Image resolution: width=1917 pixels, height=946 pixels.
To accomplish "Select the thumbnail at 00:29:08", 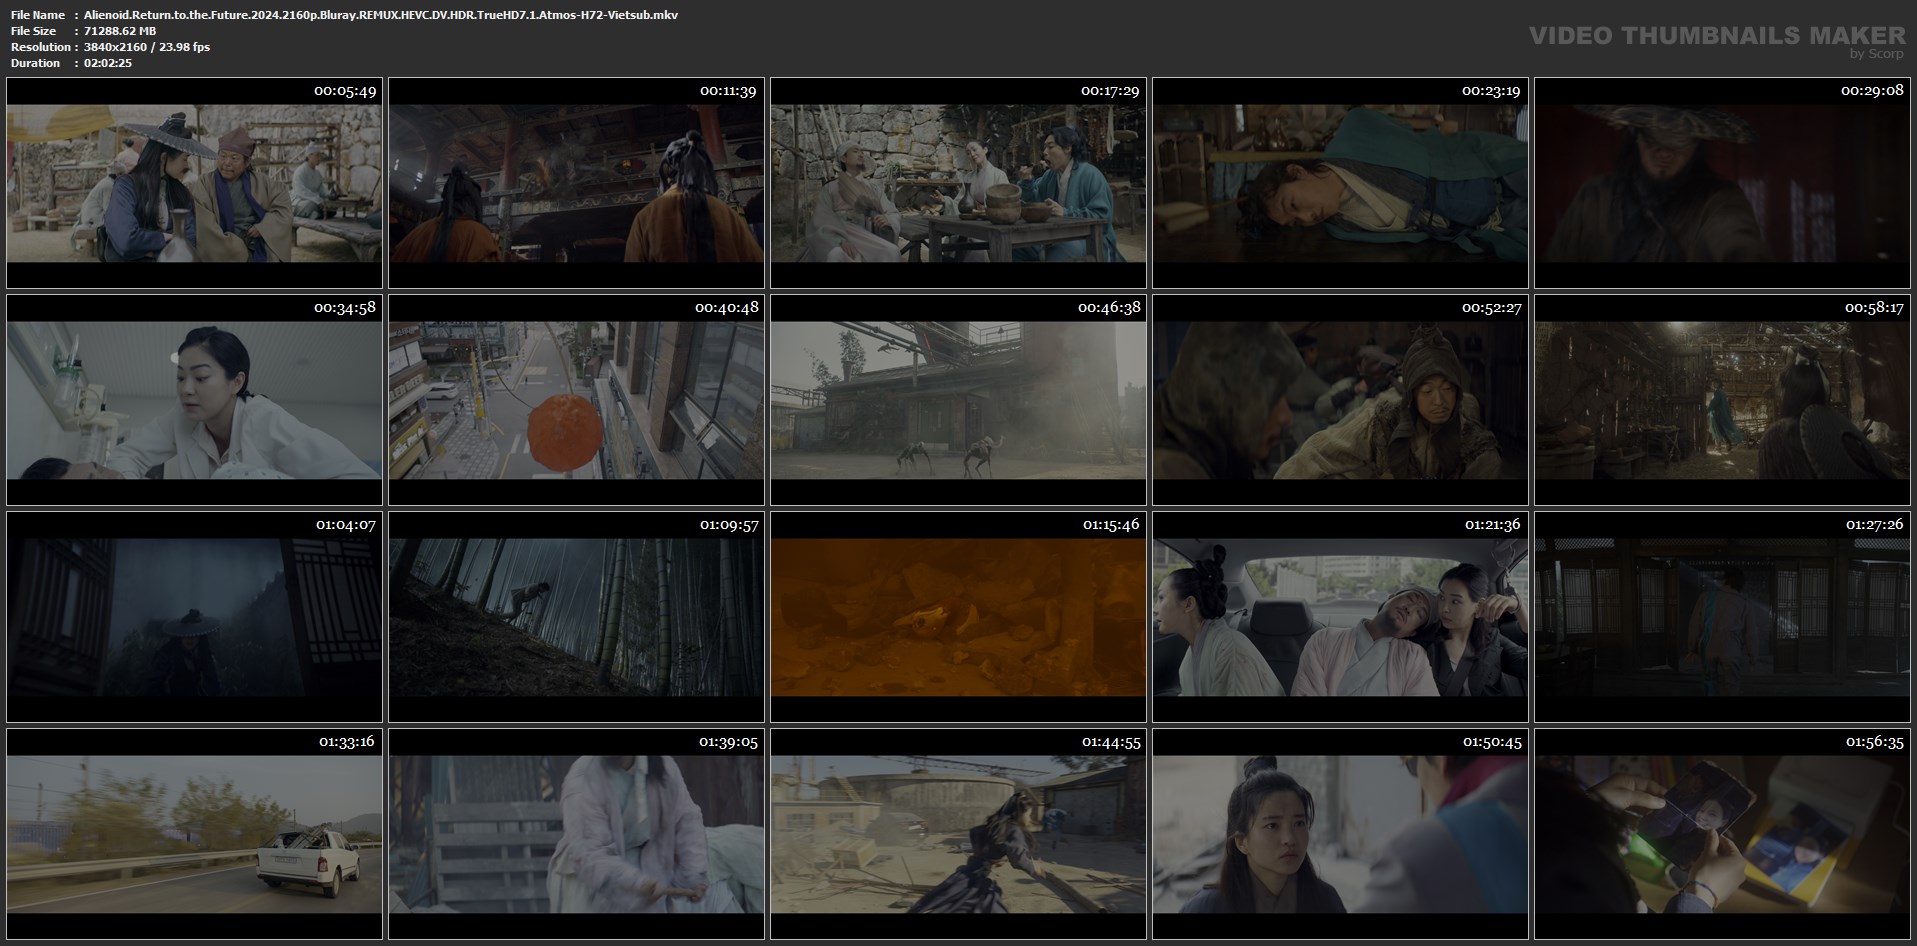I will (x=1722, y=183).
